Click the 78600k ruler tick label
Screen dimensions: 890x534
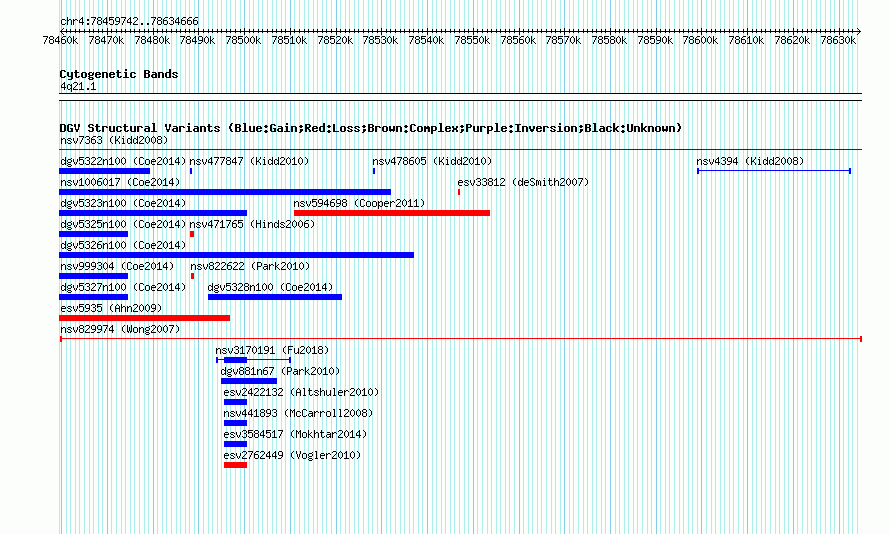tap(700, 40)
